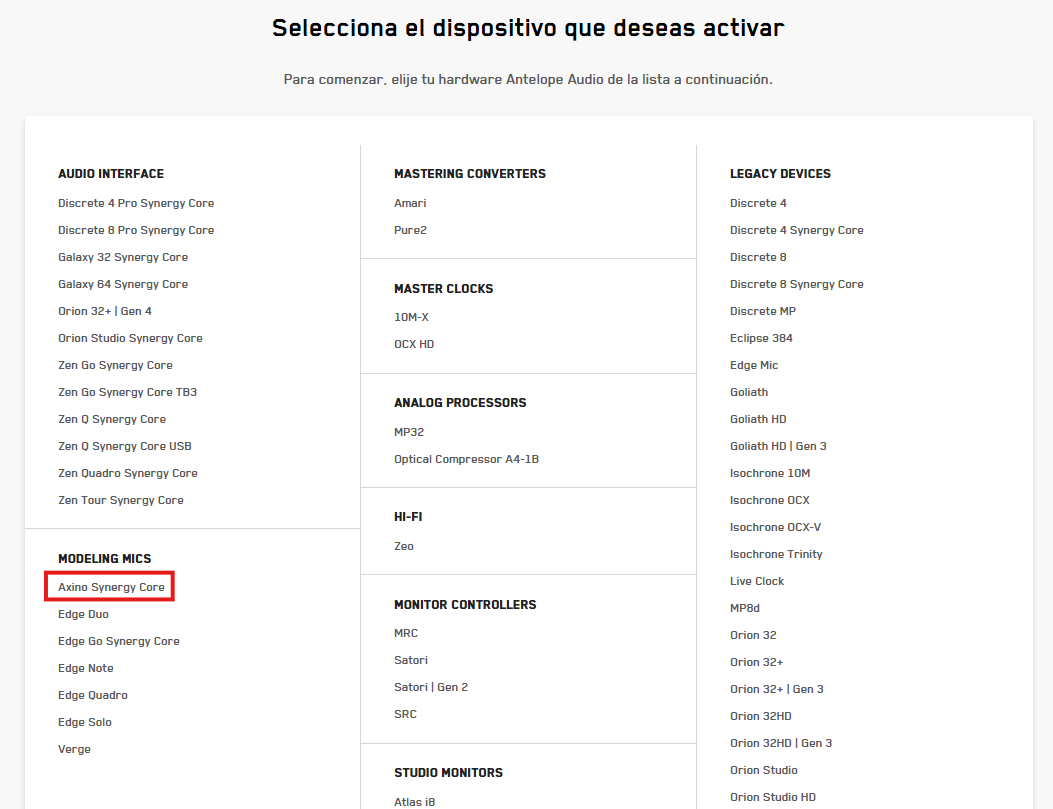Screen dimensions: 1053x809
Task: Choose legacy Discrete 4 Synergy Core
Action: coord(796,230)
